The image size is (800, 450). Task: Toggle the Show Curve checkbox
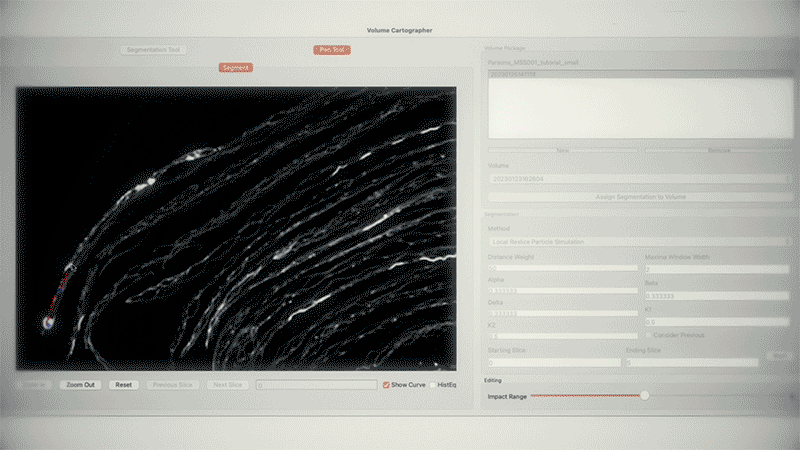click(x=387, y=385)
